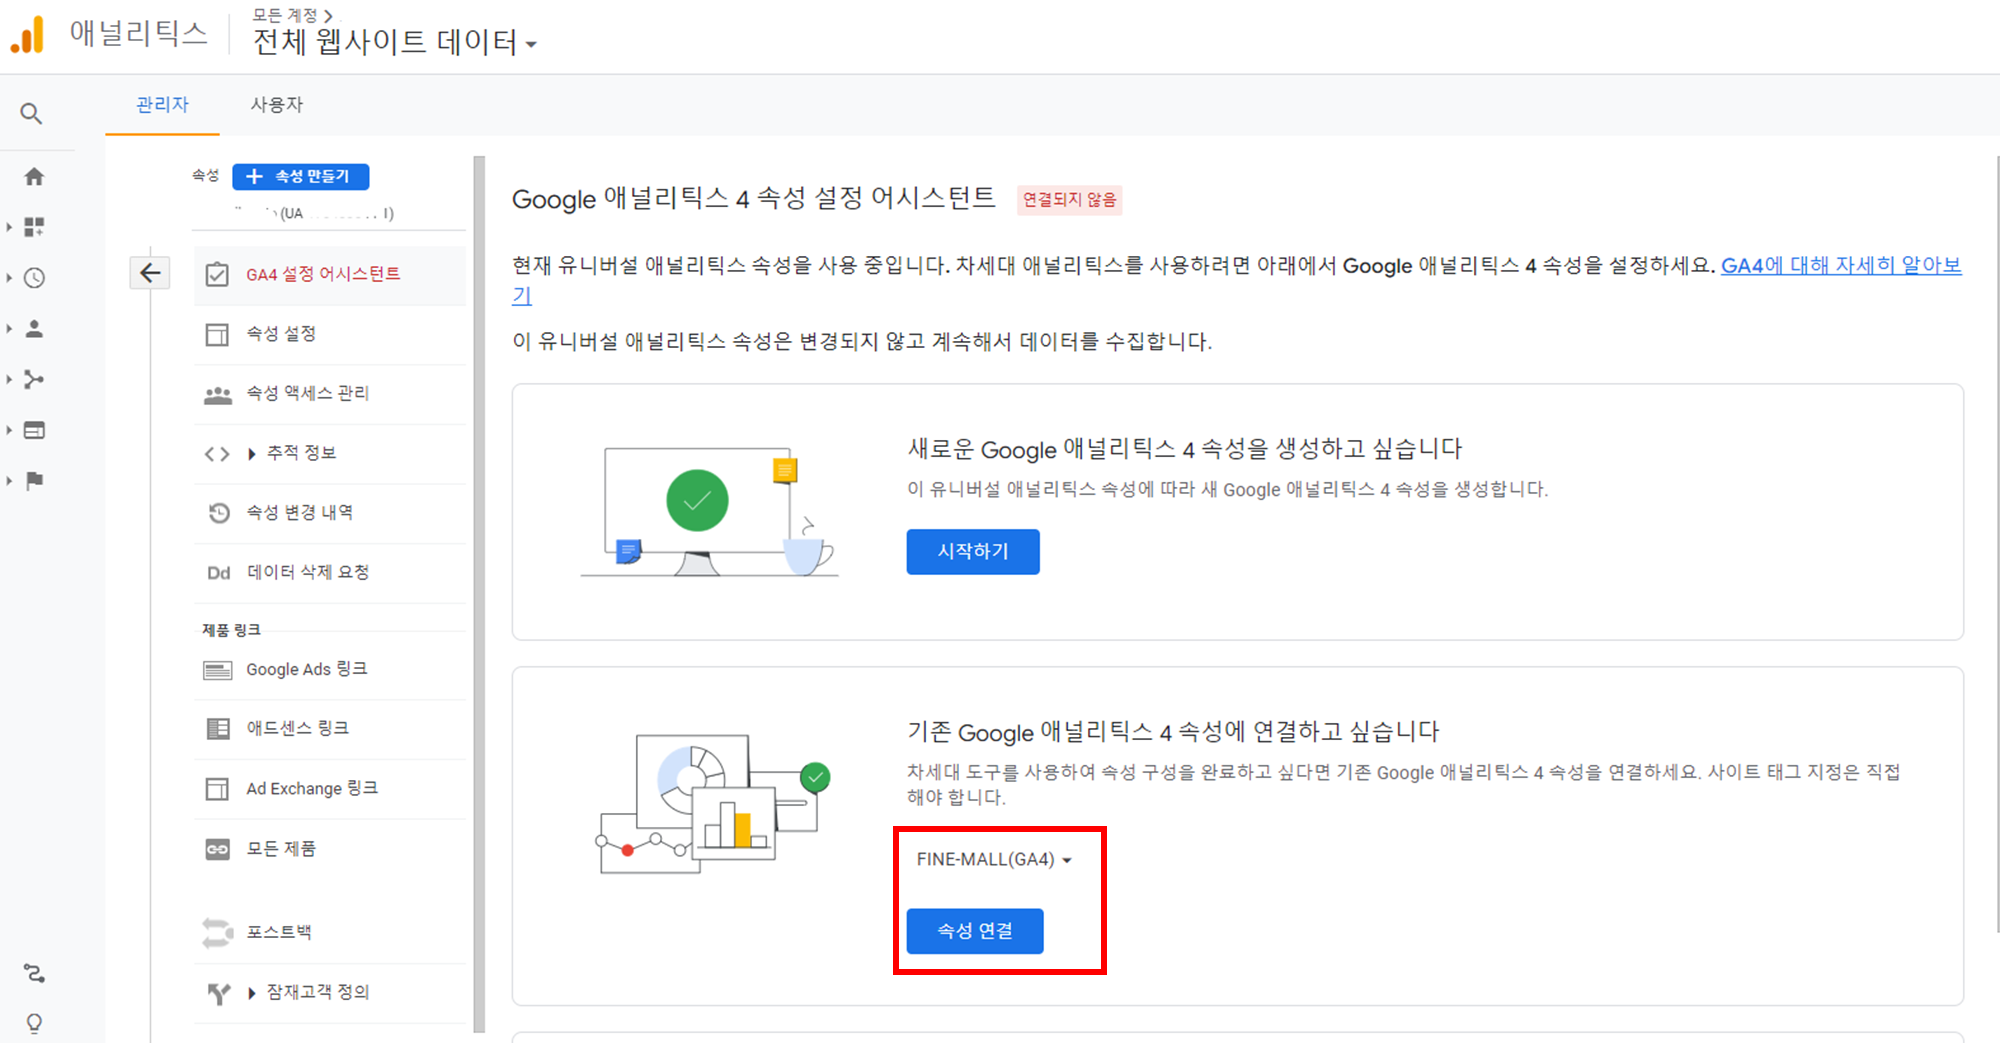Click the Dd 데이터 삭제 요청 icon

coord(219,573)
